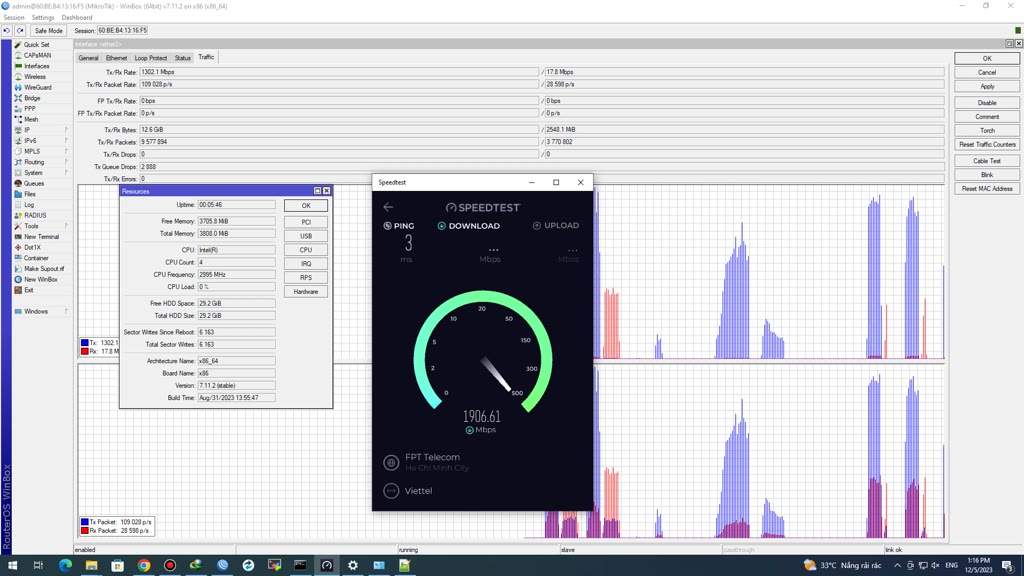Go back using Speedtest back arrow
Screen dimensions: 1024x576
[388, 207]
